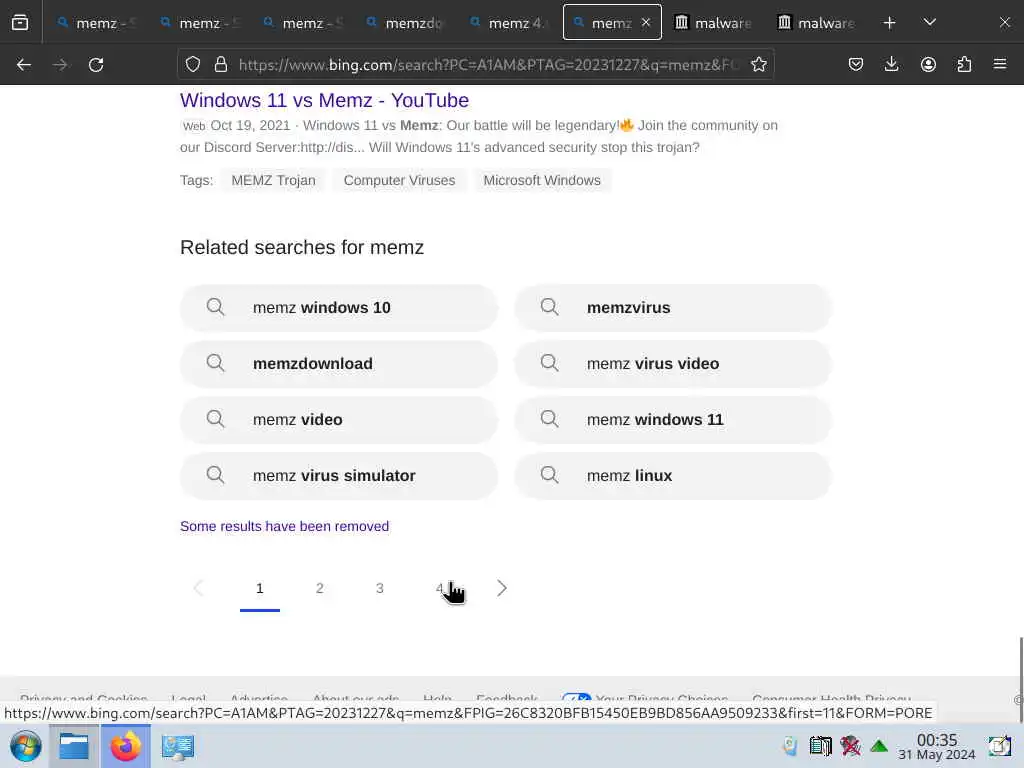Switch to the memz 4 tab

[509, 23]
